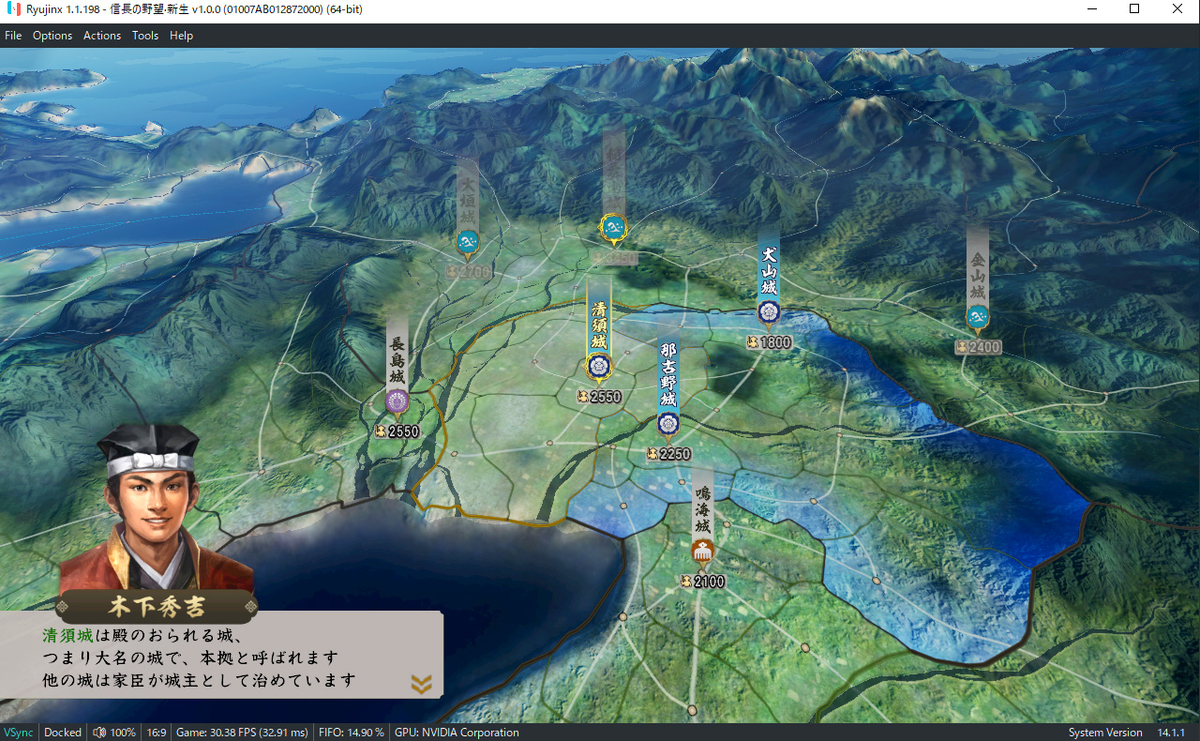Click green 清須城 text in the dialogue

68,636
